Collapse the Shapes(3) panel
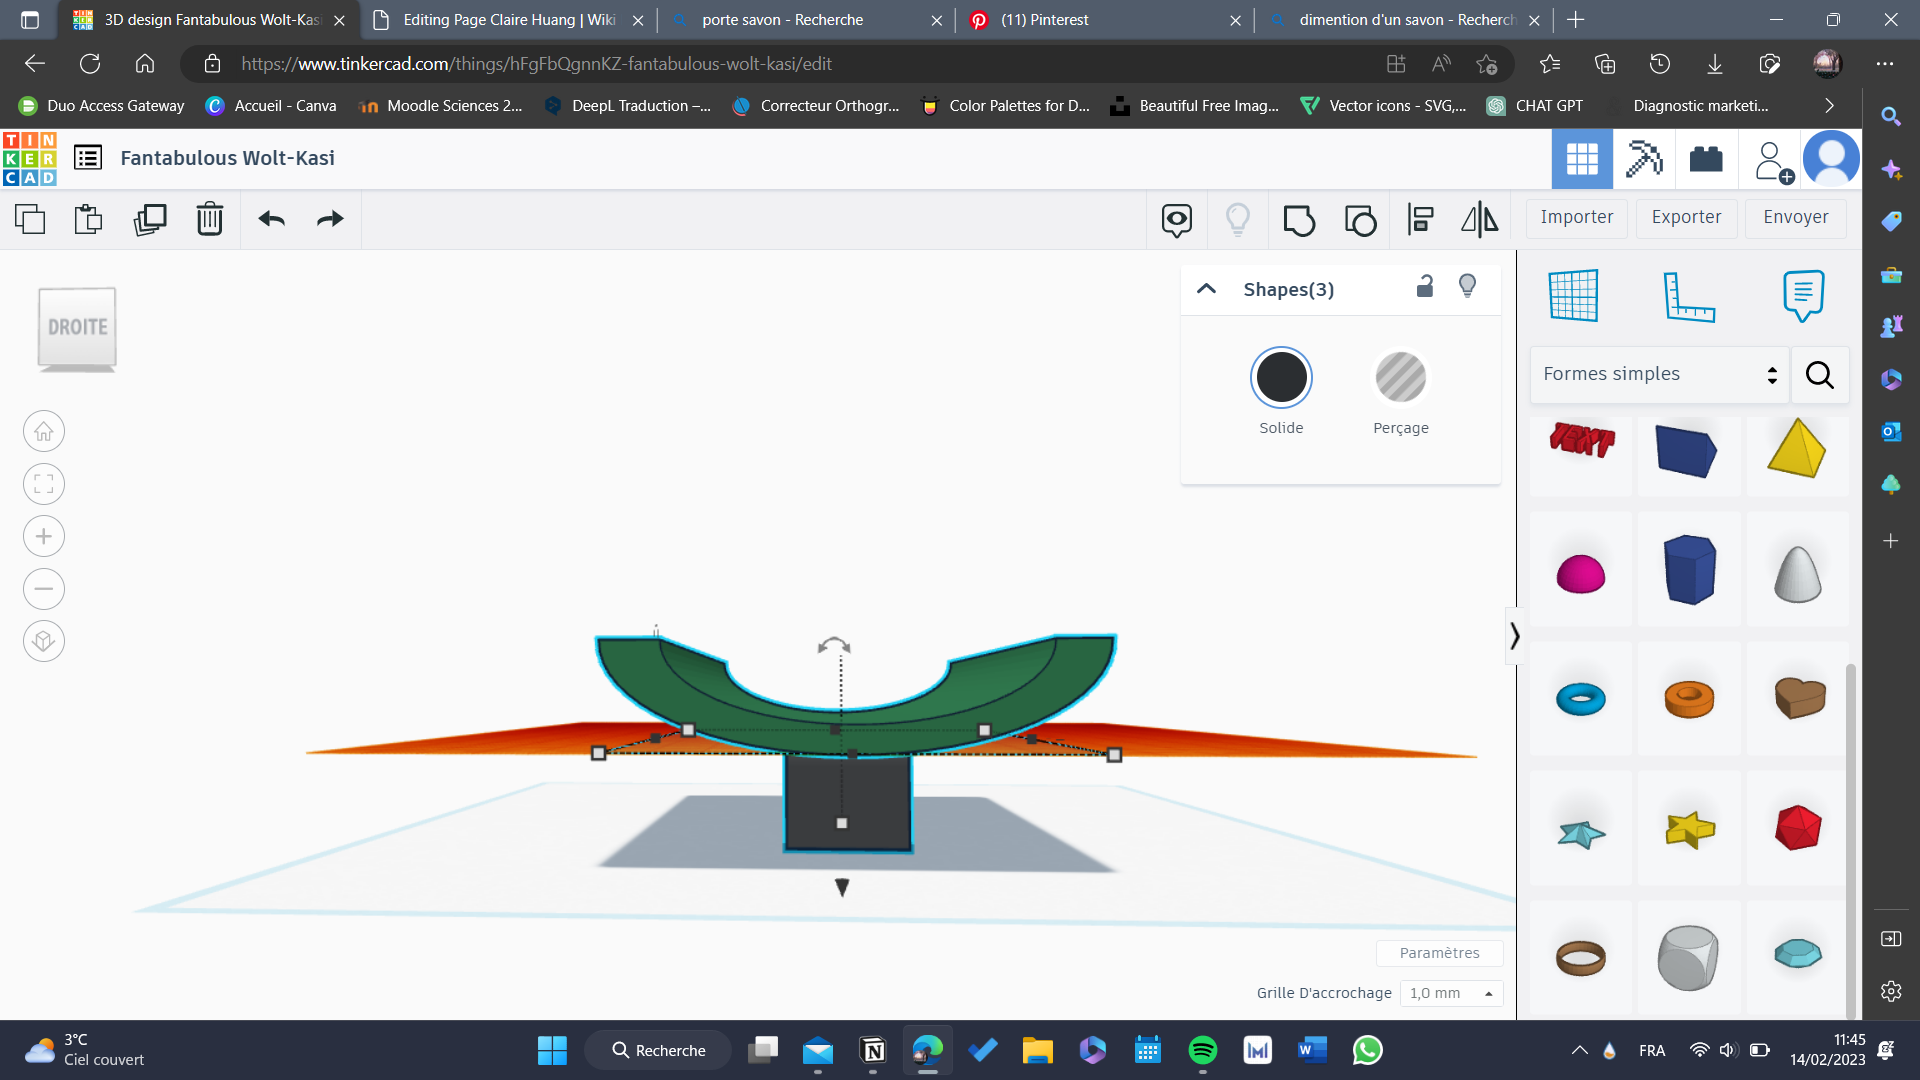Image resolution: width=1920 pixels, height=1080 pixels. pyautogui.click(x=1207, y=289)
